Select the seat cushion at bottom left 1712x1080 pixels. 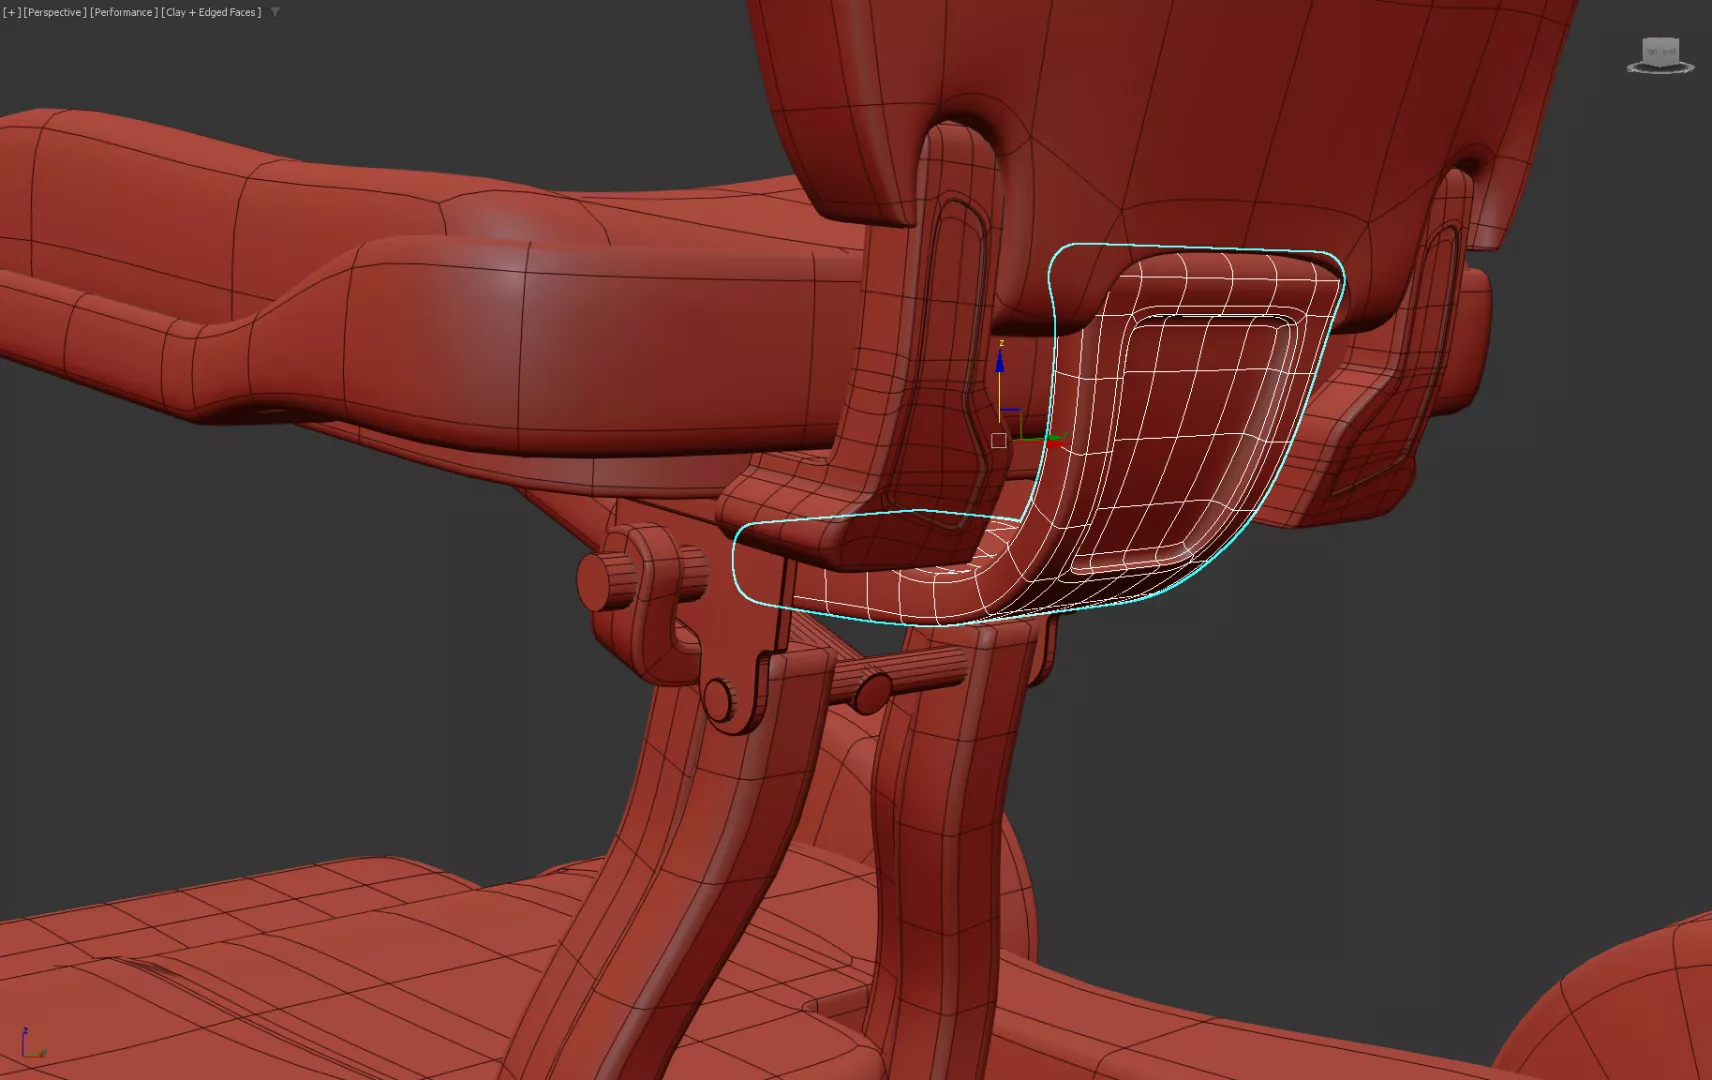(x=300, y=970)
